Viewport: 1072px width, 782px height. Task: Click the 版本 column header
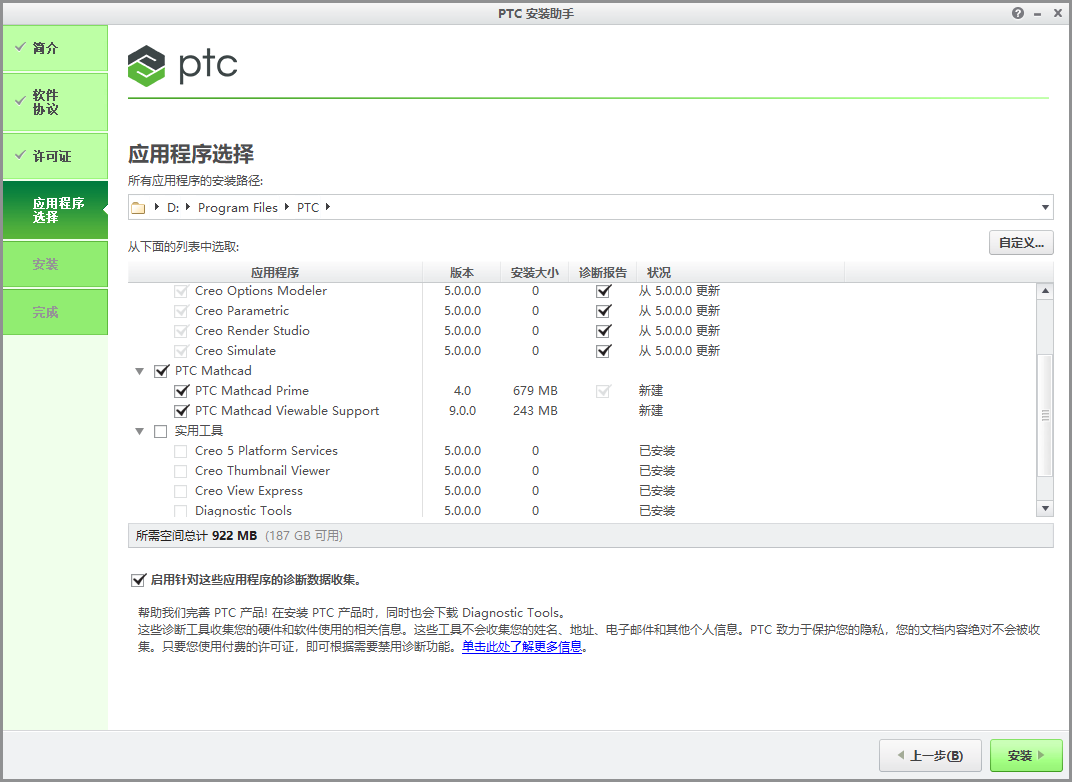(461, 272)
